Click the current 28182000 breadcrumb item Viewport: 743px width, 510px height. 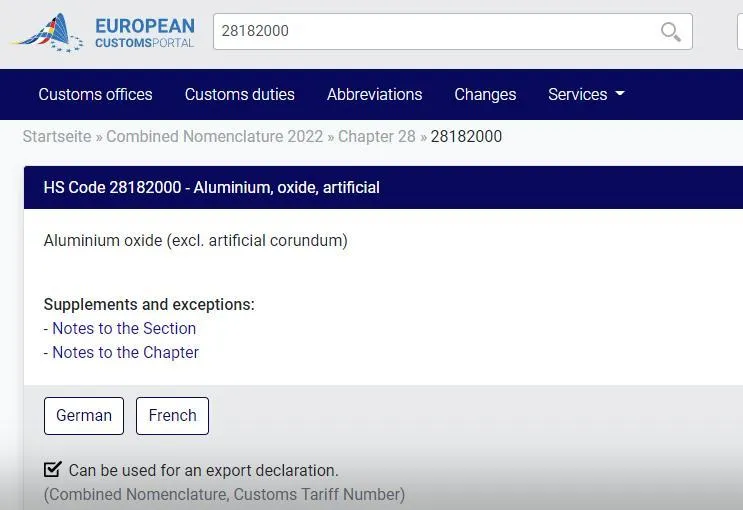pyautogui.click(x=466, y=136)
